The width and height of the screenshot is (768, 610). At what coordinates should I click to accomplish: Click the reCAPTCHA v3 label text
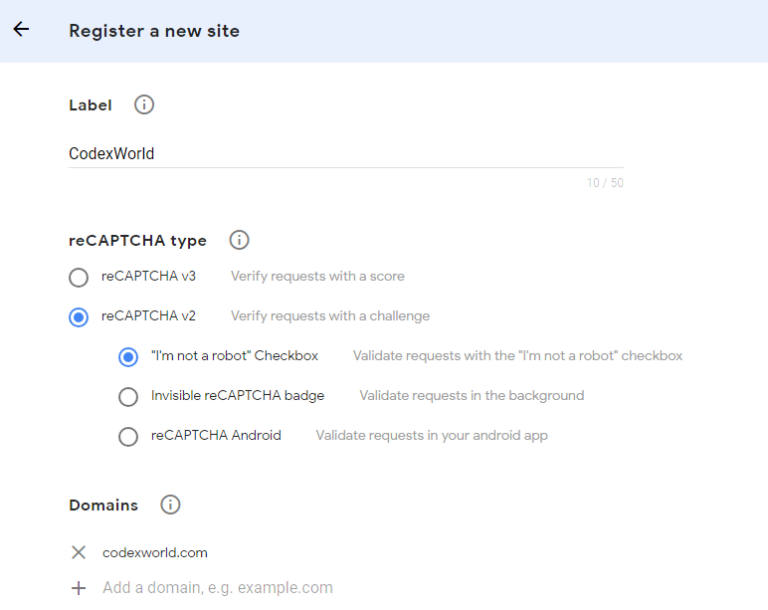coord(148,276)
